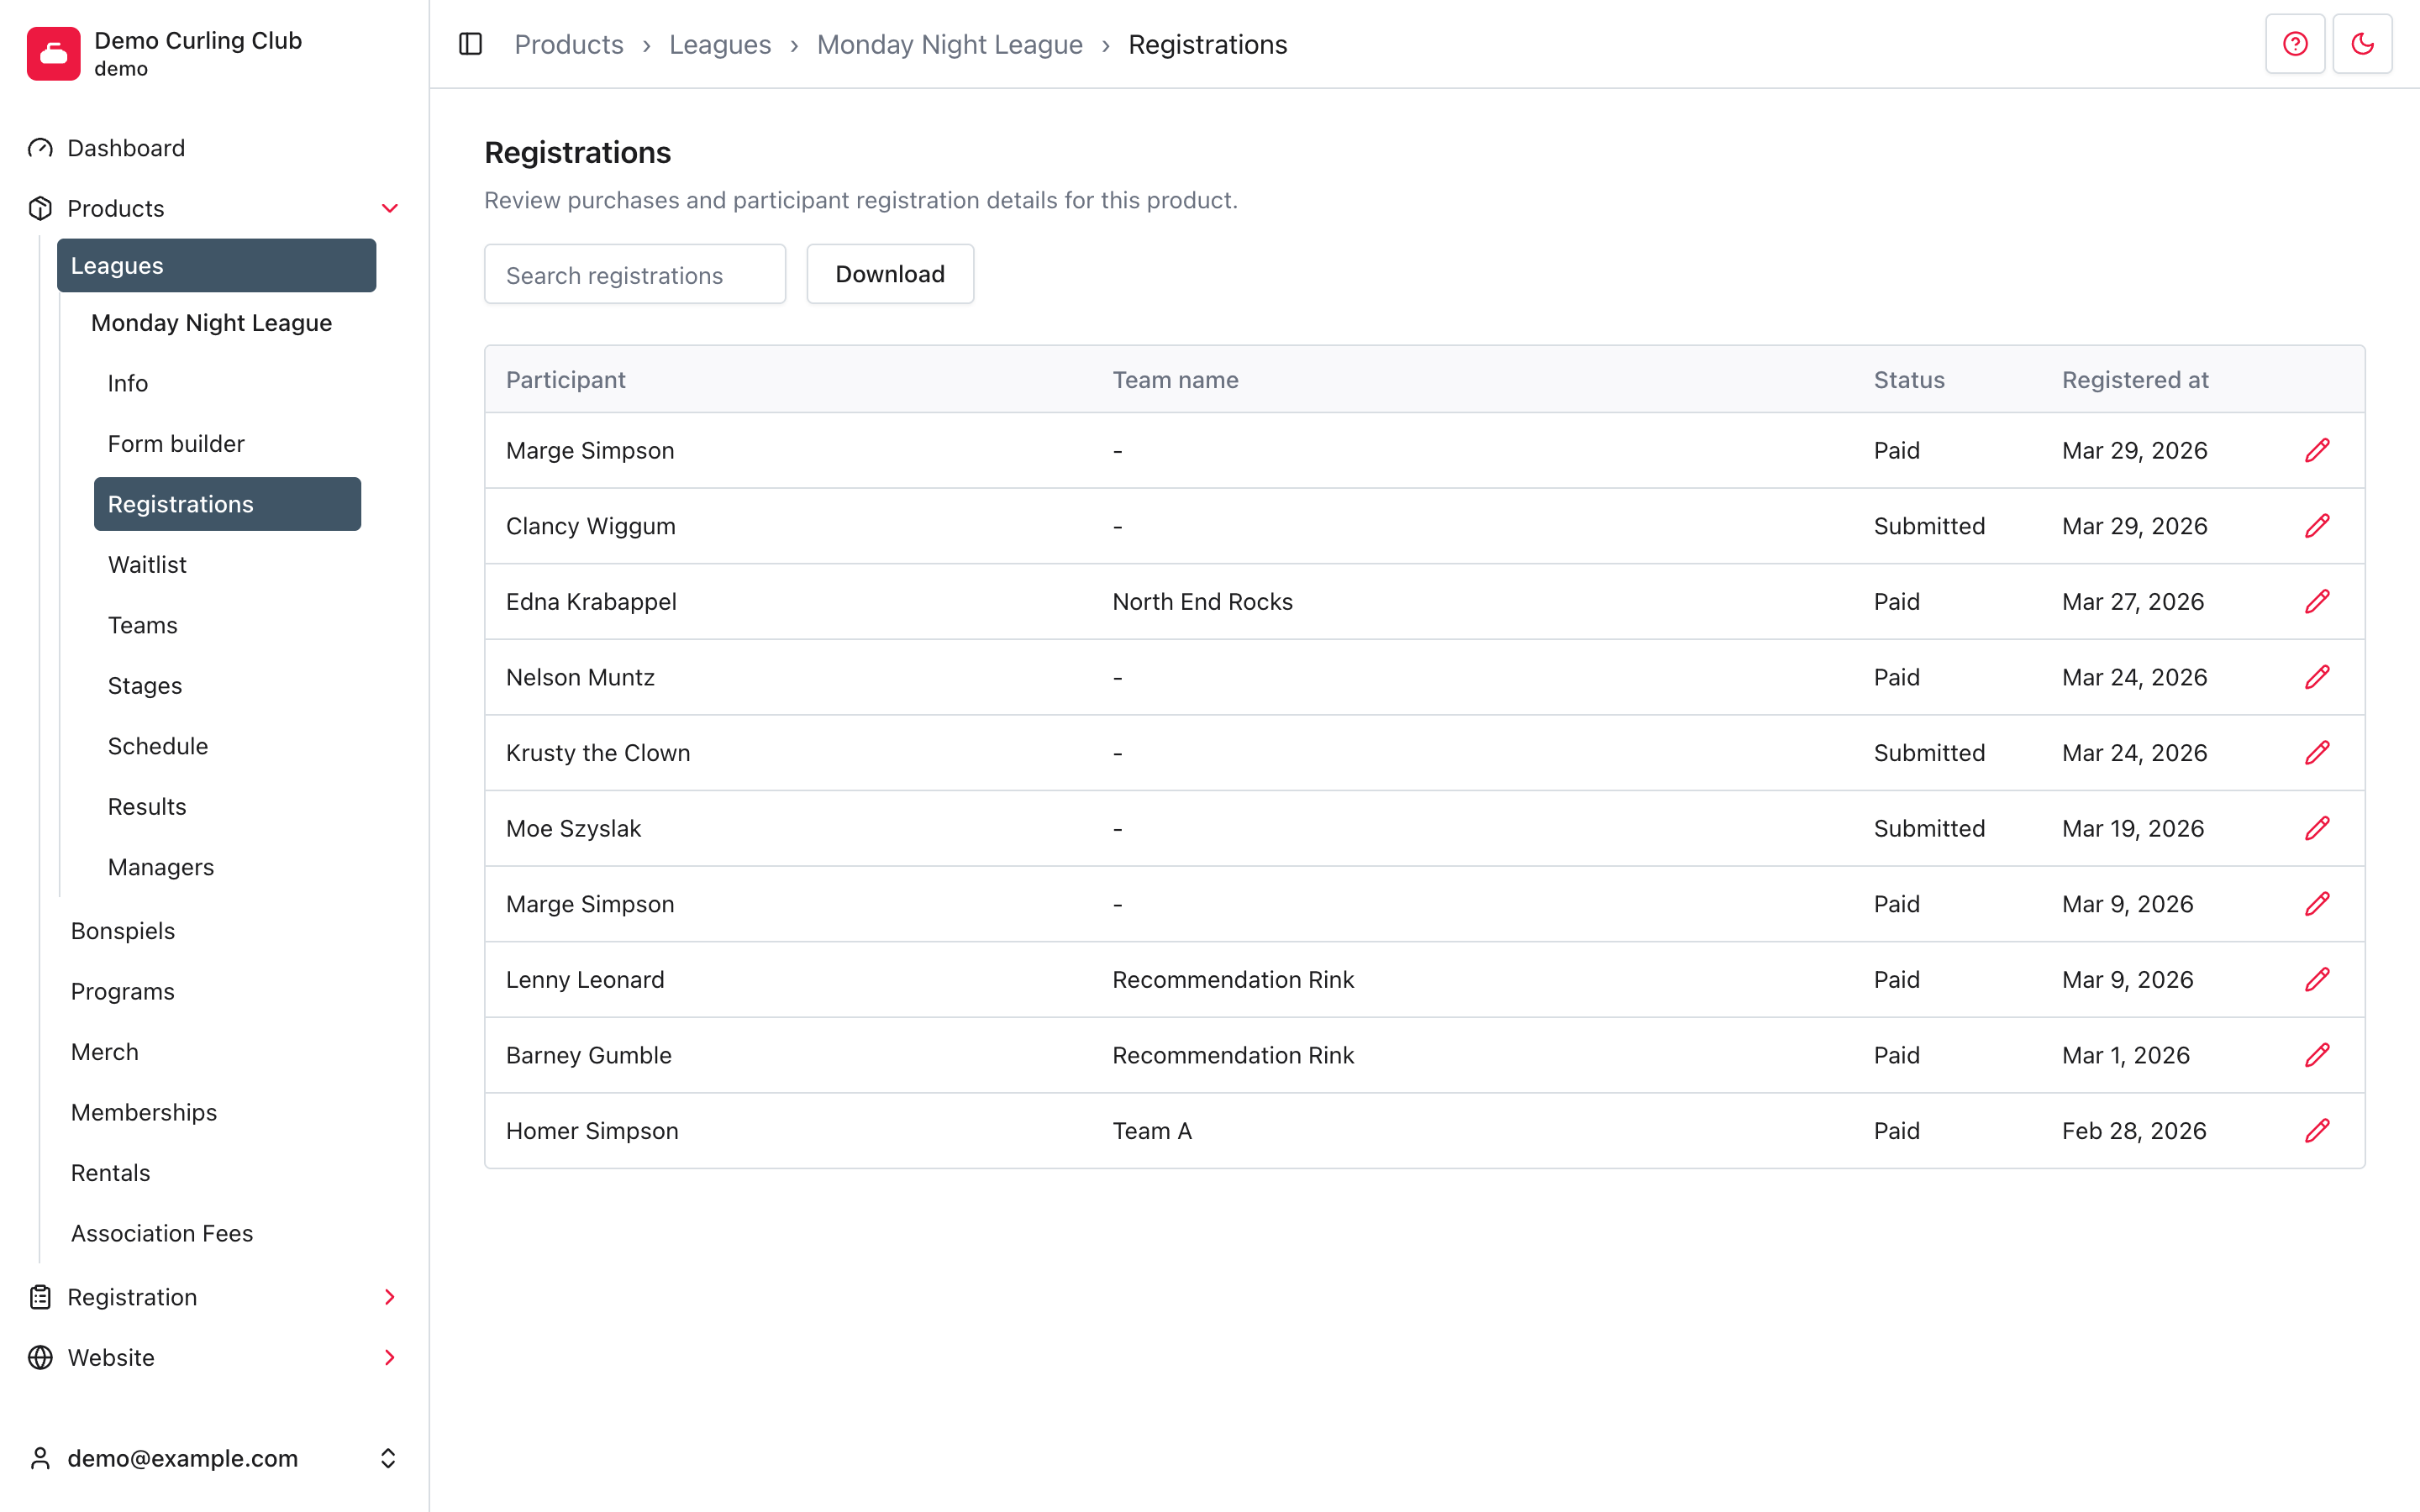Open the help question-mark icon
2420x1512 pixels.
click(2295, 44)
